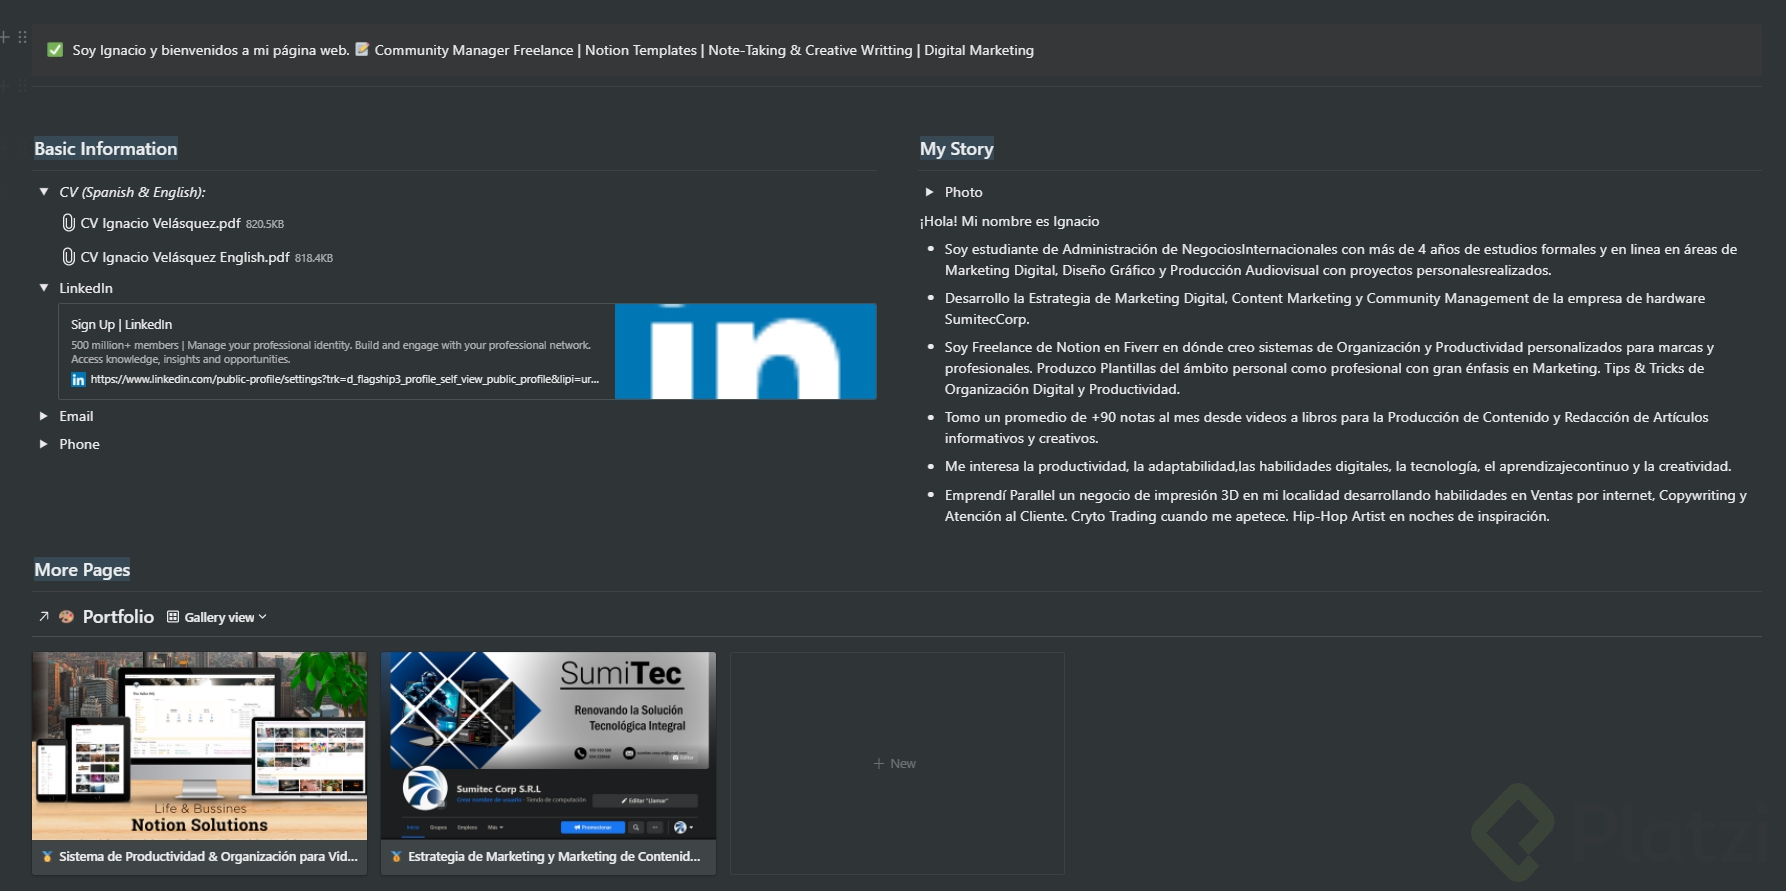Click the bullet starting Tomo un promedio
Viewport: 1786px width, 891px height.
click(x=1327, y=428)
